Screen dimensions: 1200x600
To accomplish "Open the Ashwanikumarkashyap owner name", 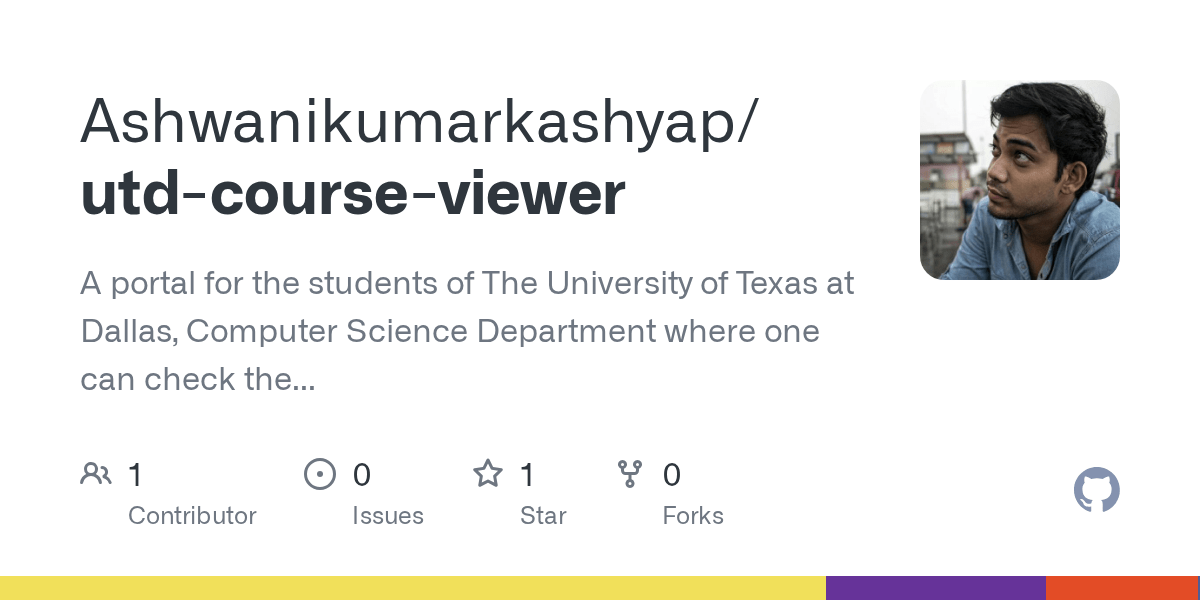I will coord(420,121).
